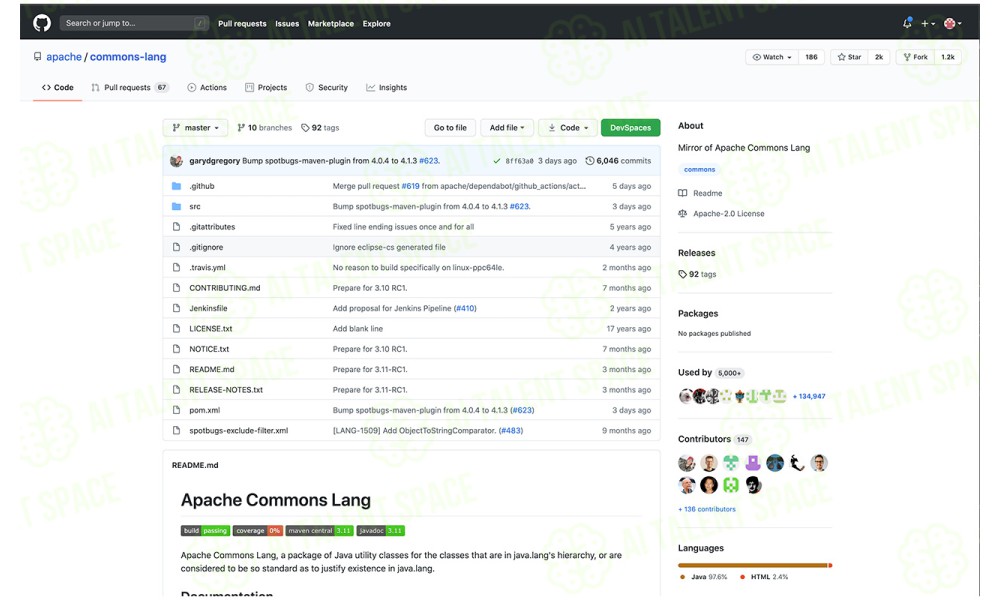Screen dimensions: 1000x600
Task: Open the pom.xml file
Action: point(205,411)
